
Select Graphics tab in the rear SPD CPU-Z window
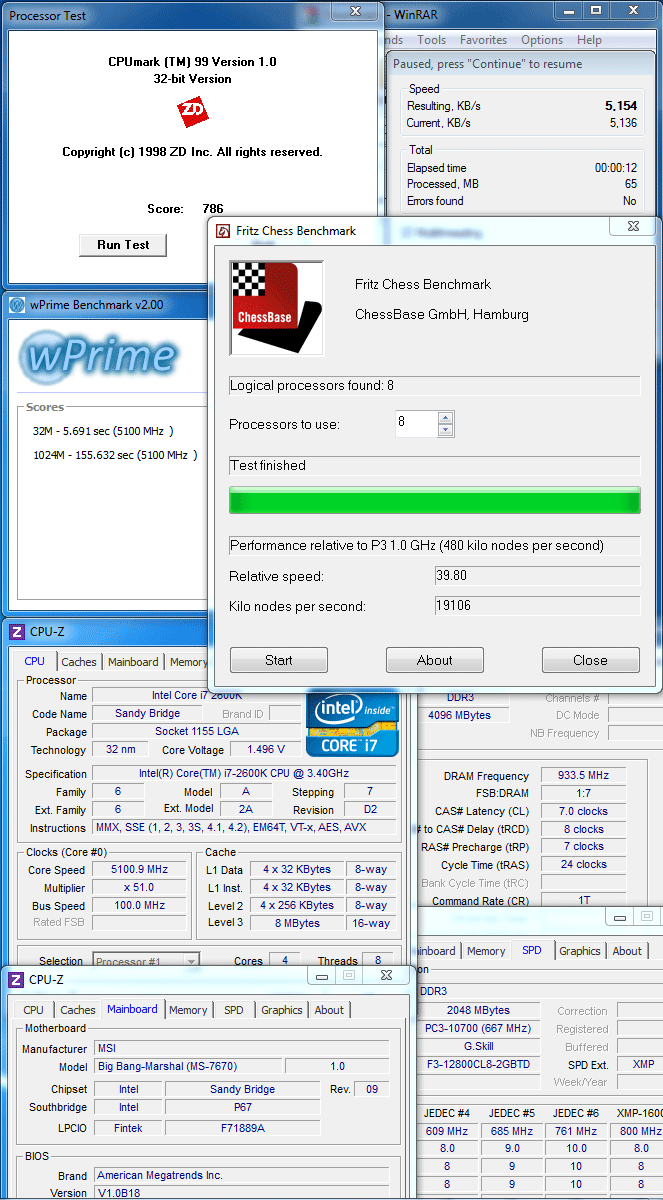click(x=580, y=951)
